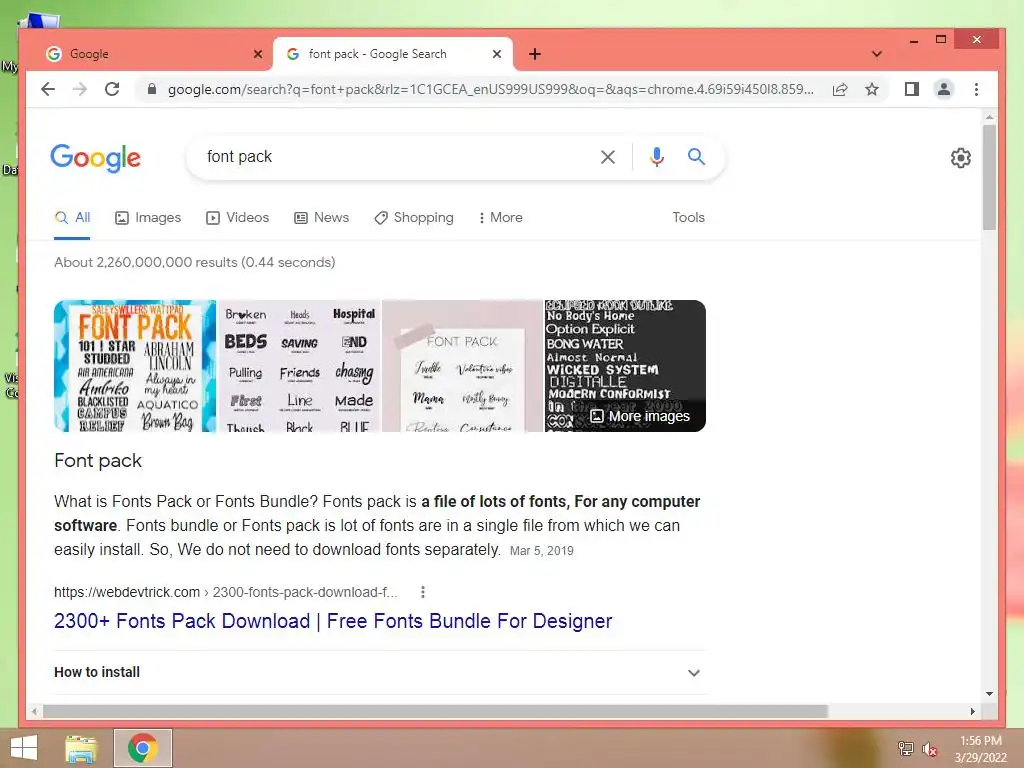Screen dimensions: 1024x768
Task: Click the scrollbar up arrow
Action: coord(989,118)
